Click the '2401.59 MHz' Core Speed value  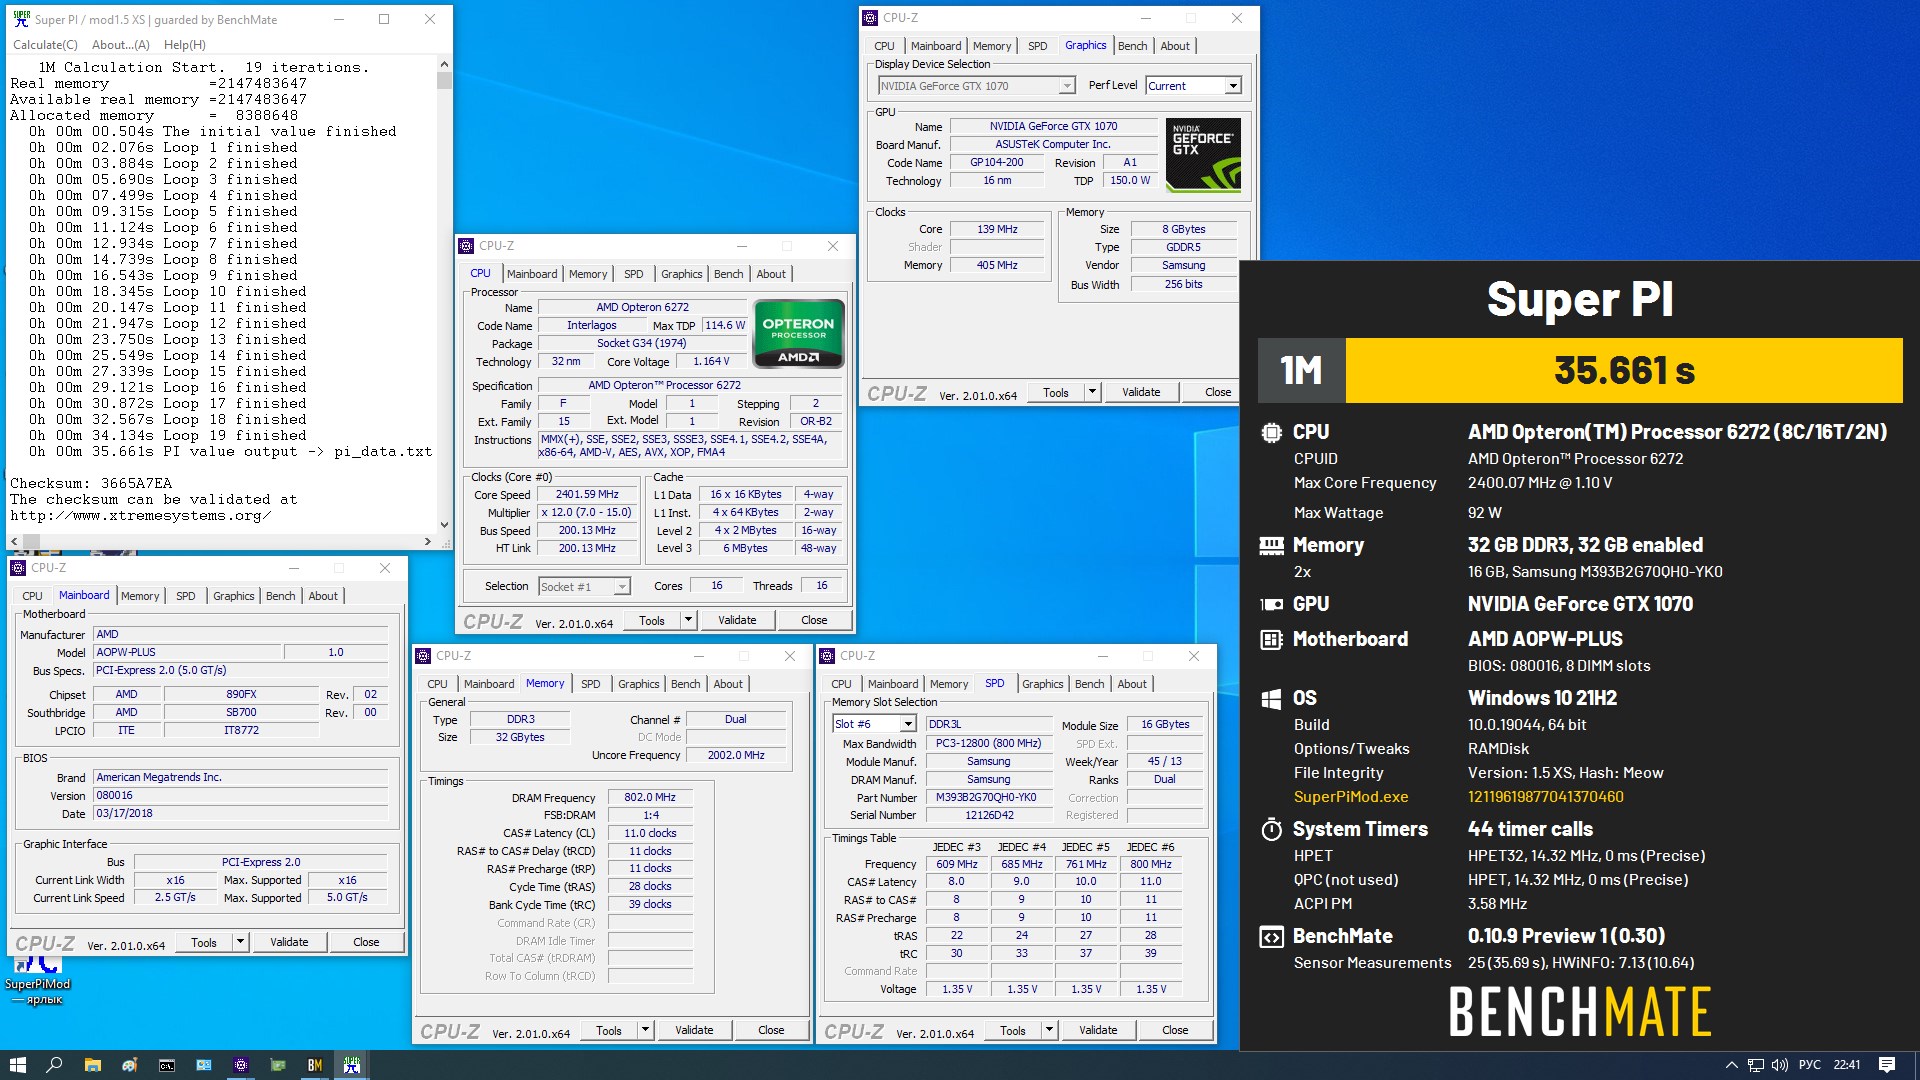pos(587,494)
